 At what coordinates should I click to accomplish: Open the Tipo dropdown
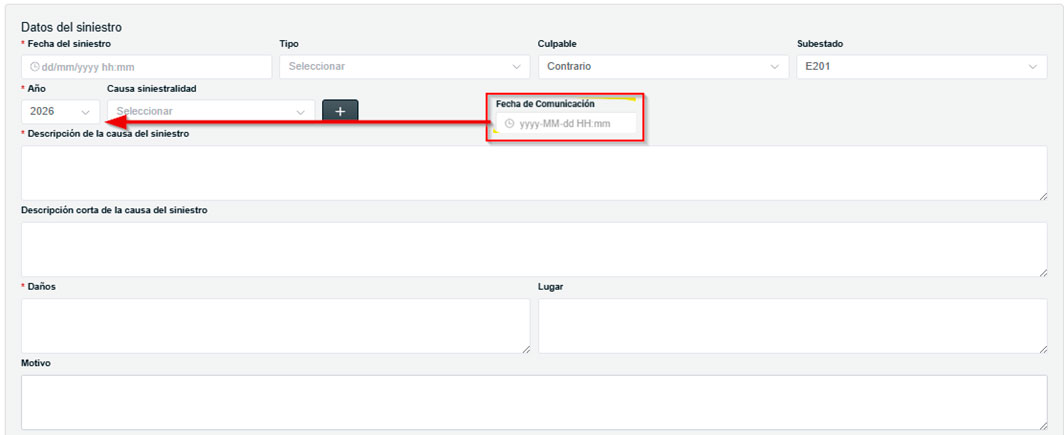(404, 67)
